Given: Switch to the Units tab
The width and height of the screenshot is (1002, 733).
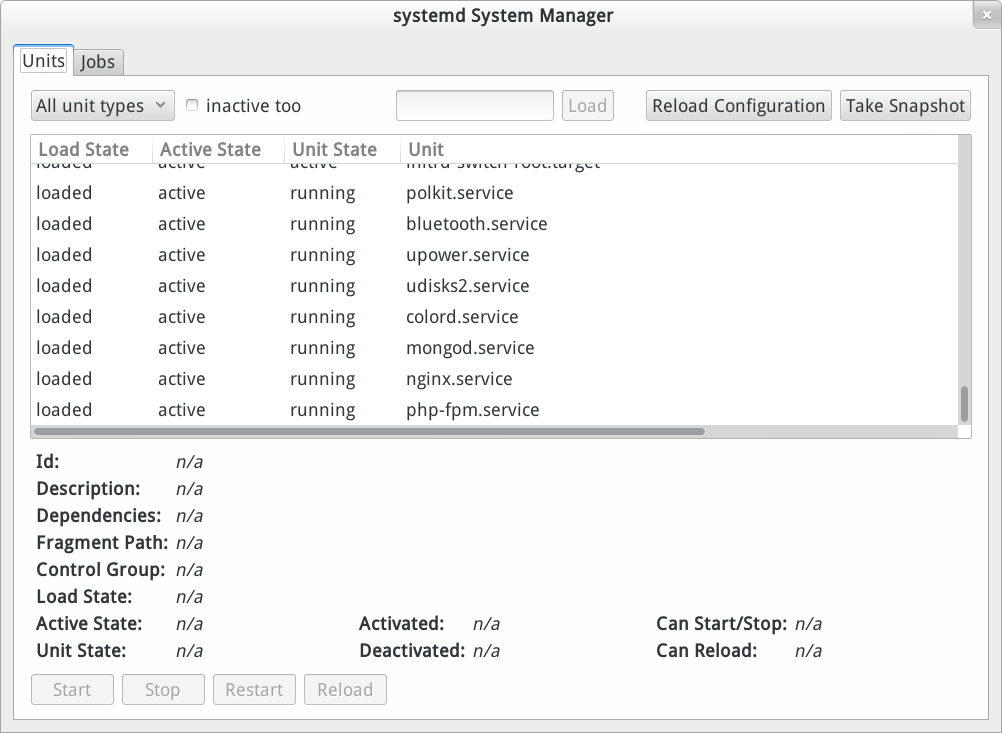Looking at the screenshot, I should click(43, 60).
